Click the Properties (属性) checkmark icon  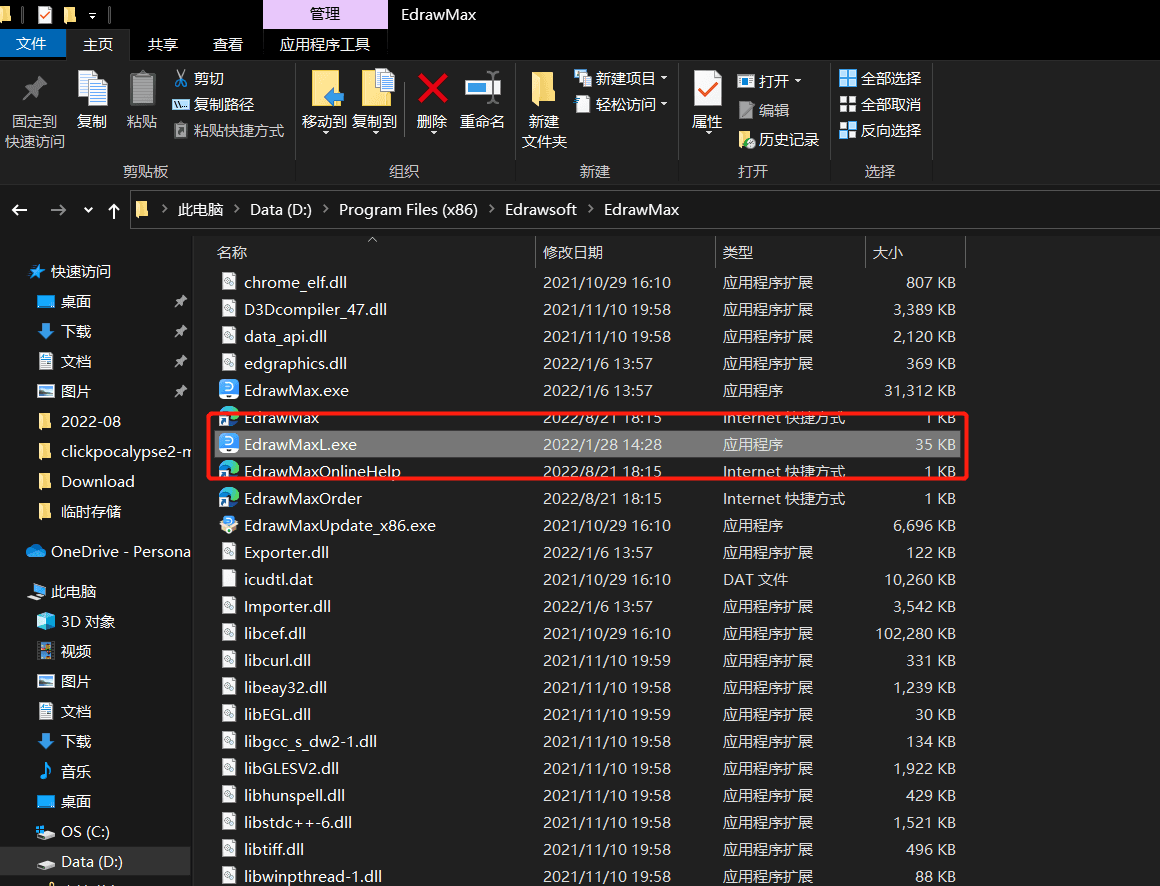point(707,89)
